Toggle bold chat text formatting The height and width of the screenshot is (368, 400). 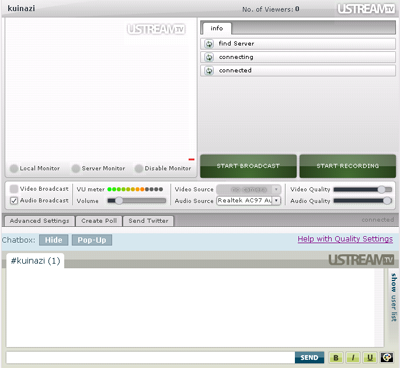[336, 358]
